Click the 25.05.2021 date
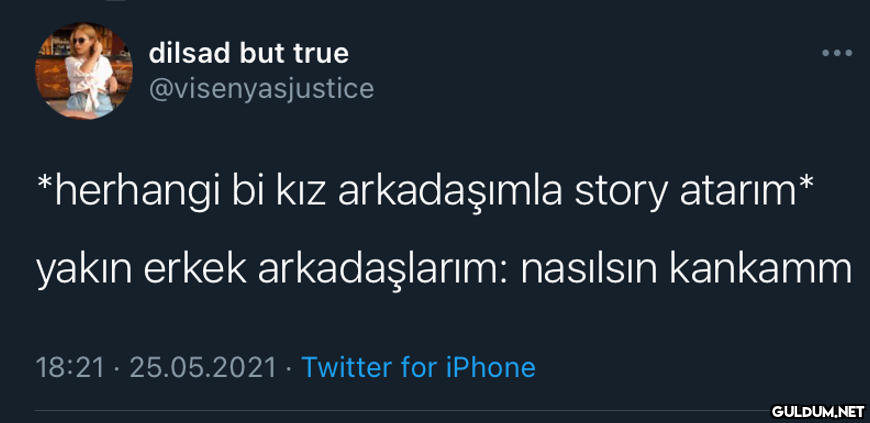870x423 pixels. tap(203, 367)
